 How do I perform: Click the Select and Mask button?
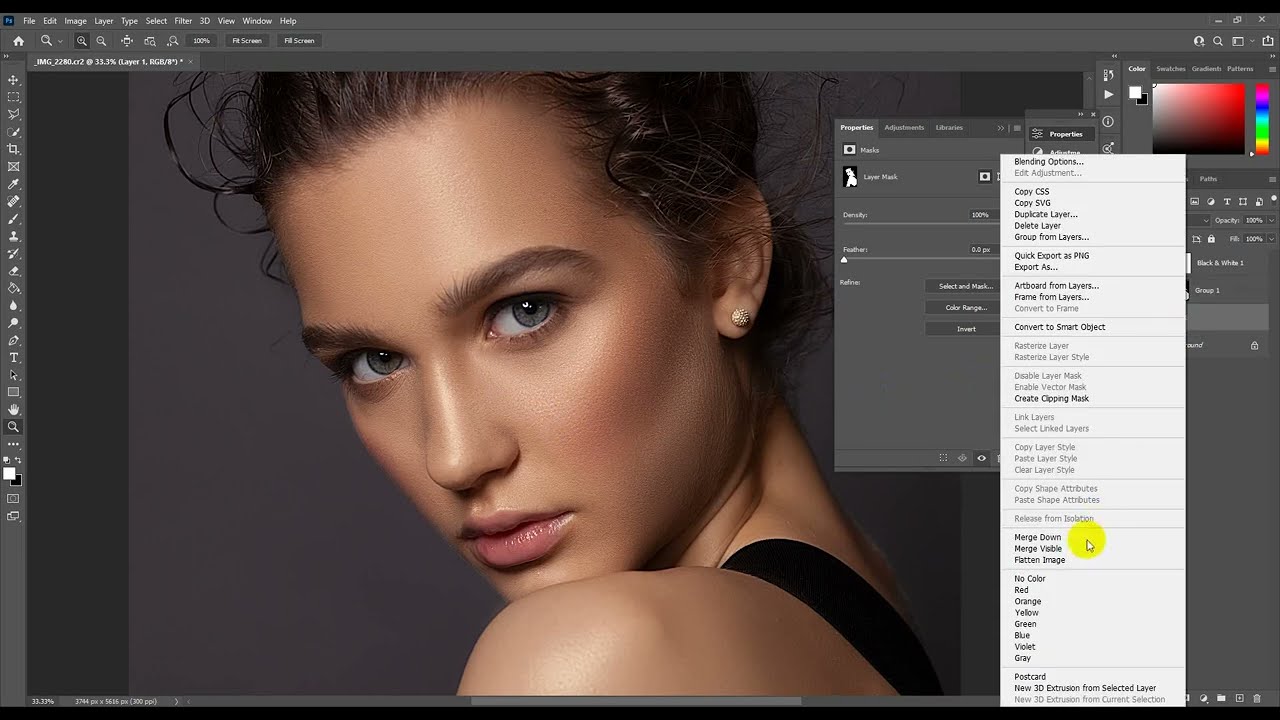coord(963,286)
